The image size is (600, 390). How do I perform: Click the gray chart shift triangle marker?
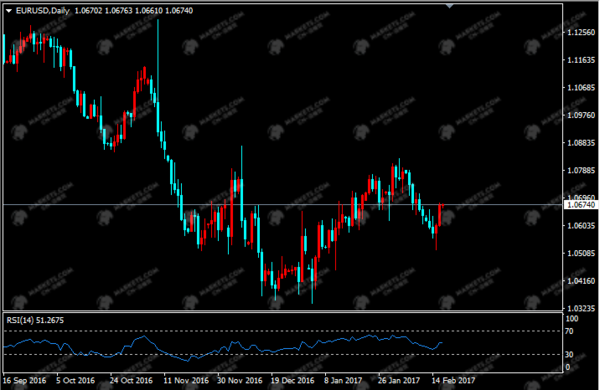click(450, 6)
